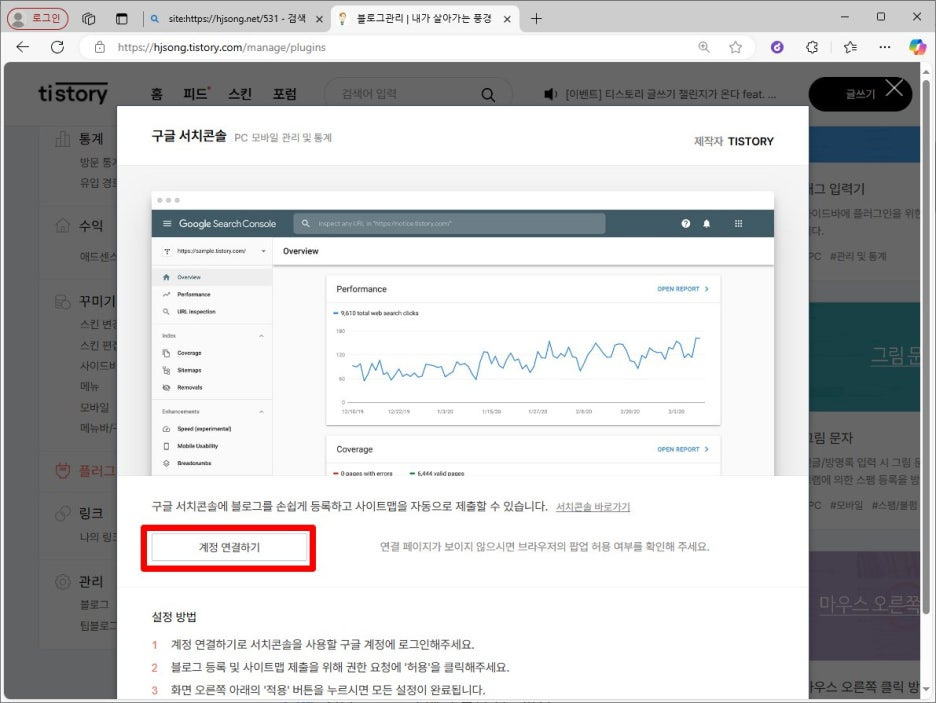Click the event announcement text link

pos(670,94)
